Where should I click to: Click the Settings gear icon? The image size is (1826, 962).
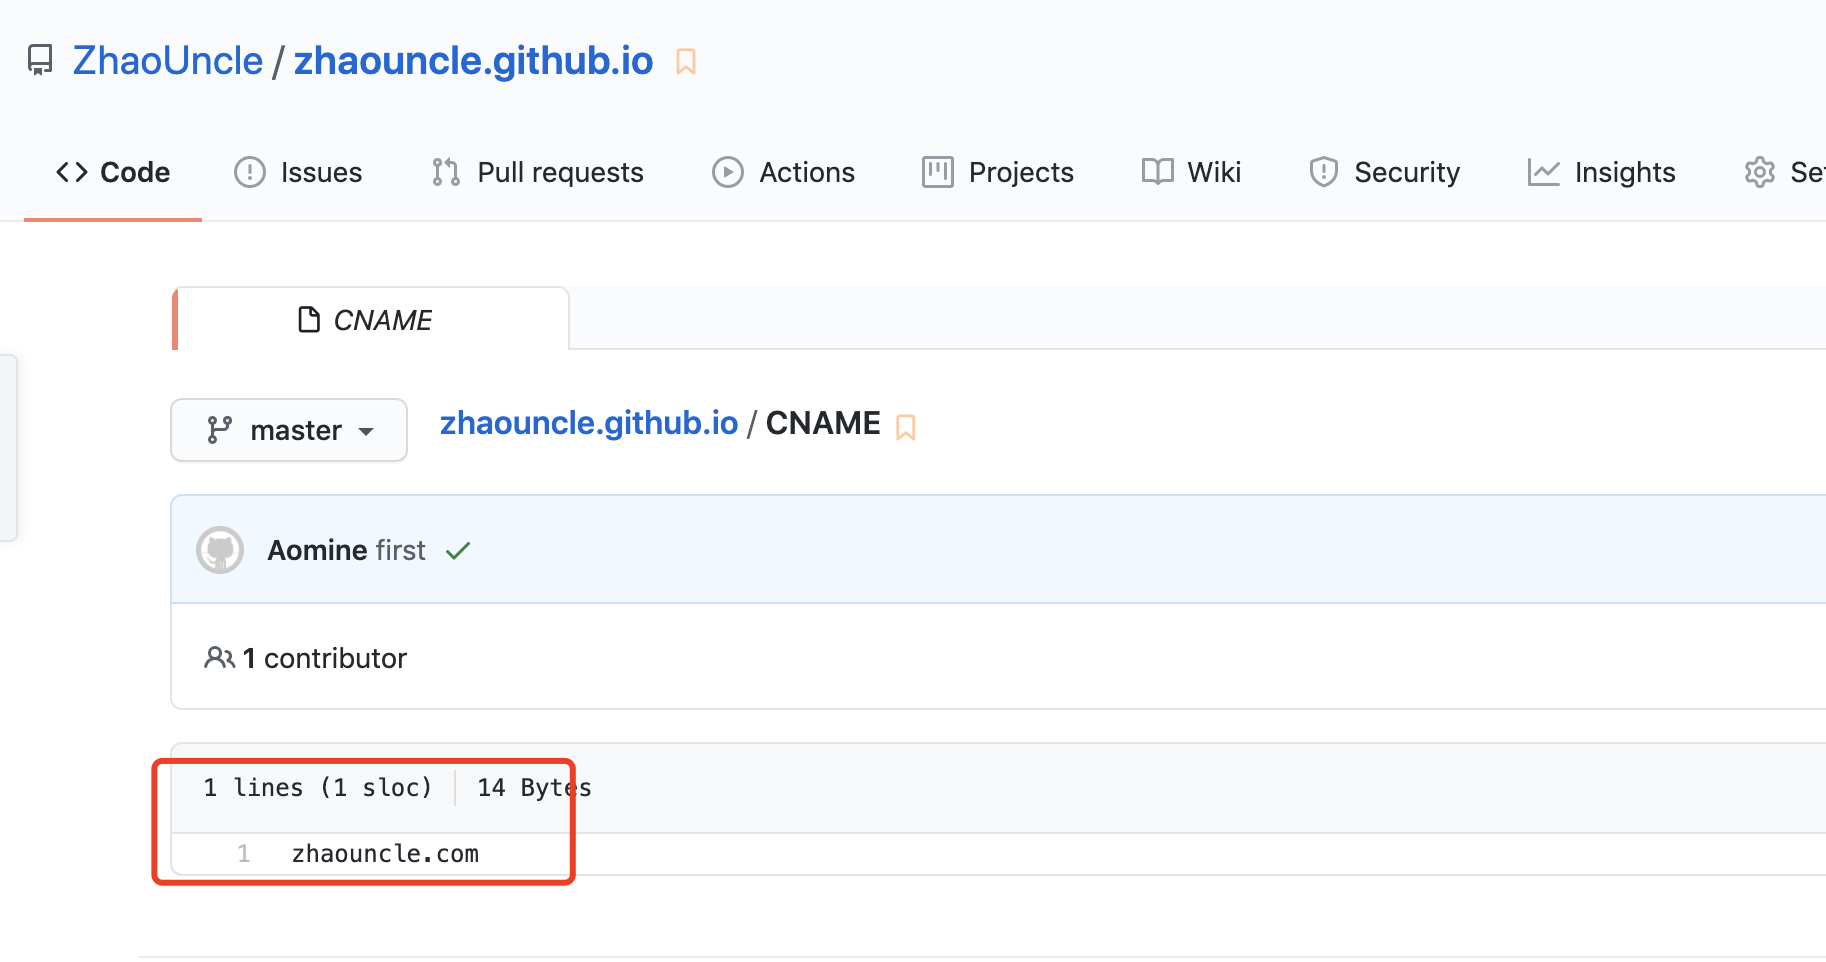coord(1759,172)
